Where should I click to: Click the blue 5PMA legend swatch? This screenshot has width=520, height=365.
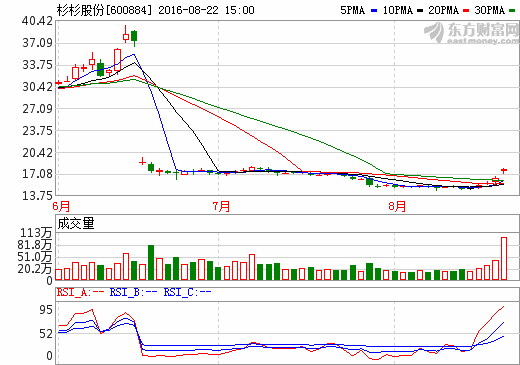click(x=374, y=11)
